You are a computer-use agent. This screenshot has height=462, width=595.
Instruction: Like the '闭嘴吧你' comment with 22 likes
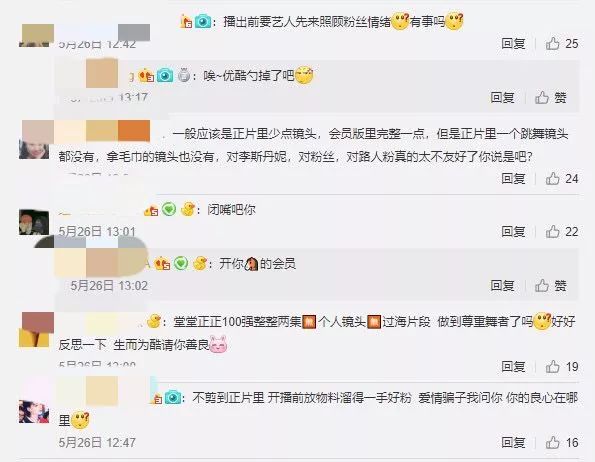click(x=552, y=231)
